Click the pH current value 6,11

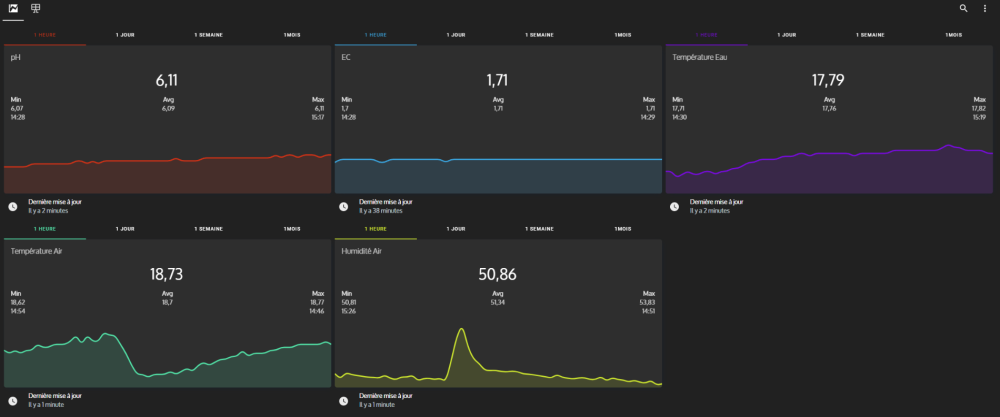tap(166, 80)
